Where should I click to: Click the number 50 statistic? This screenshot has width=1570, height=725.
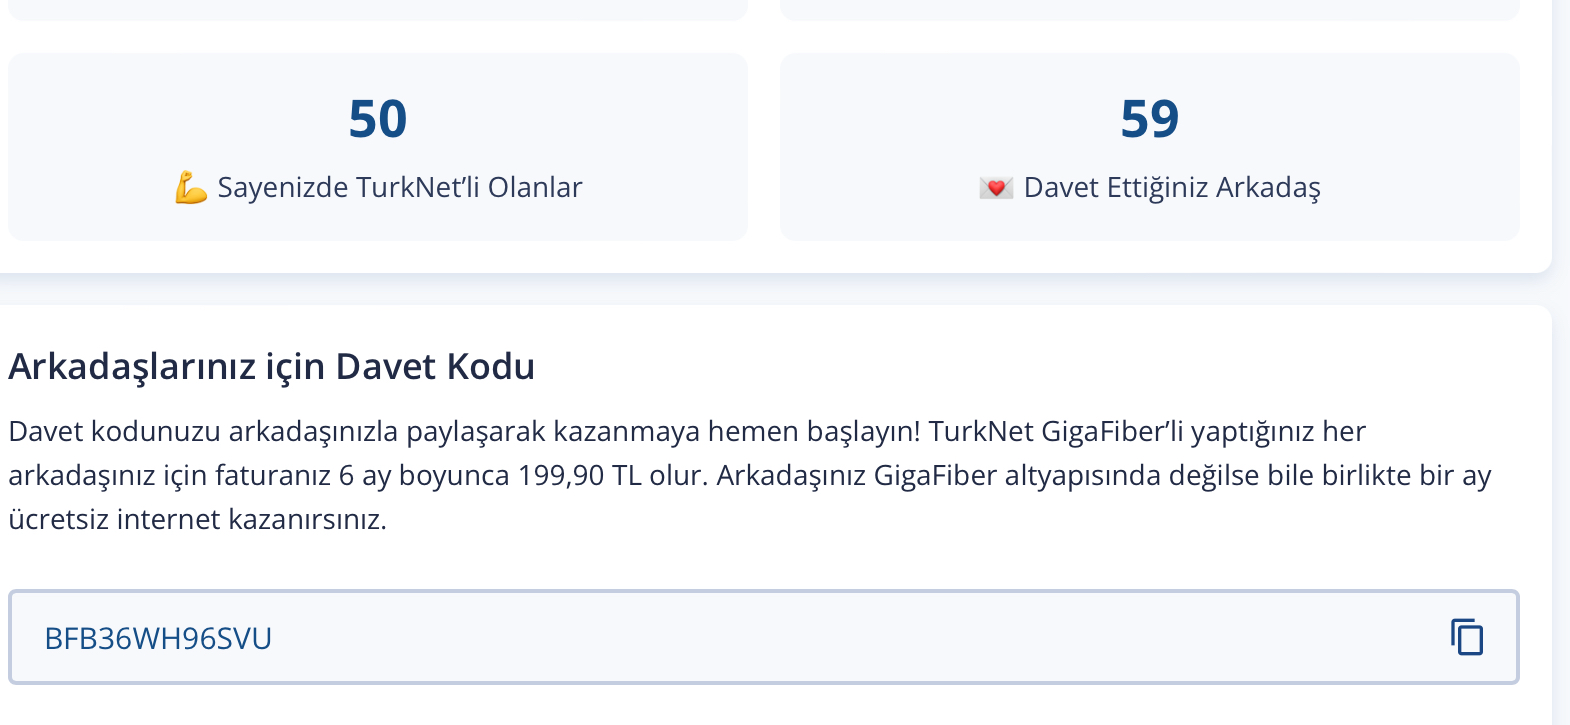(x=378, y=119)
